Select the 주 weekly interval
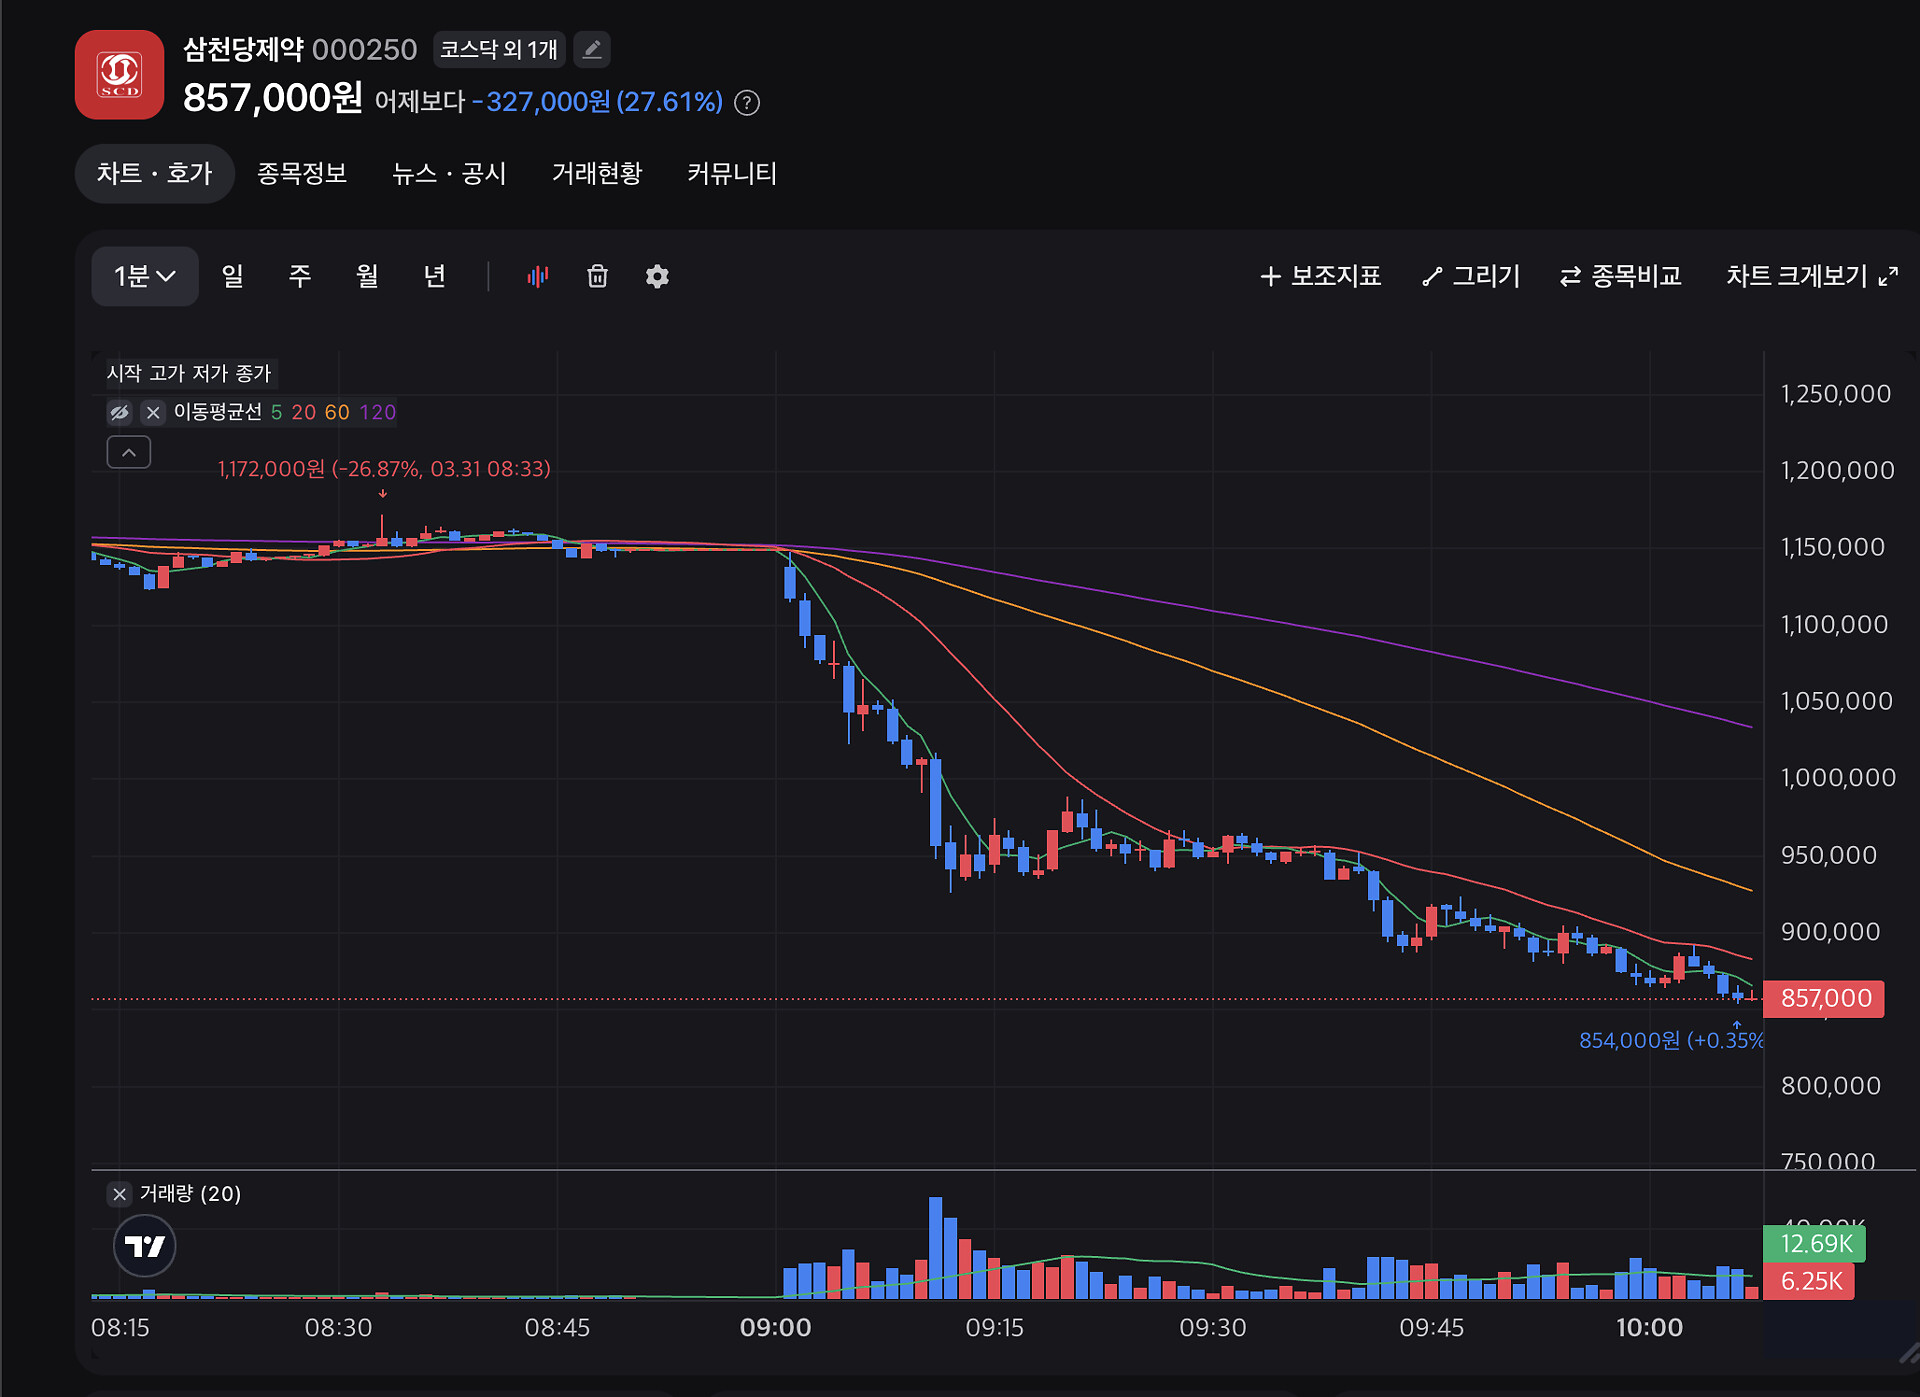This screenshot has width=1920, height=1397. pyautogui.click(x=300, y=277)
